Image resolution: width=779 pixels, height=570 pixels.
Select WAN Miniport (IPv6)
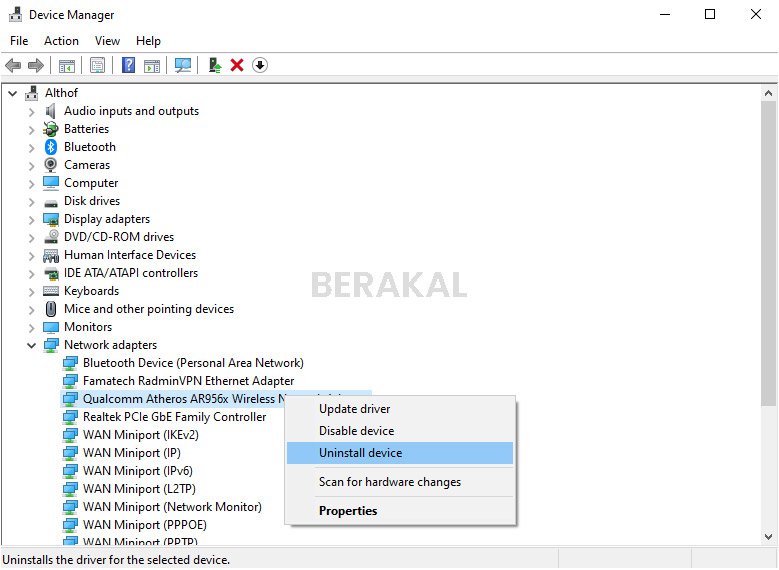[x=138, y=471]
